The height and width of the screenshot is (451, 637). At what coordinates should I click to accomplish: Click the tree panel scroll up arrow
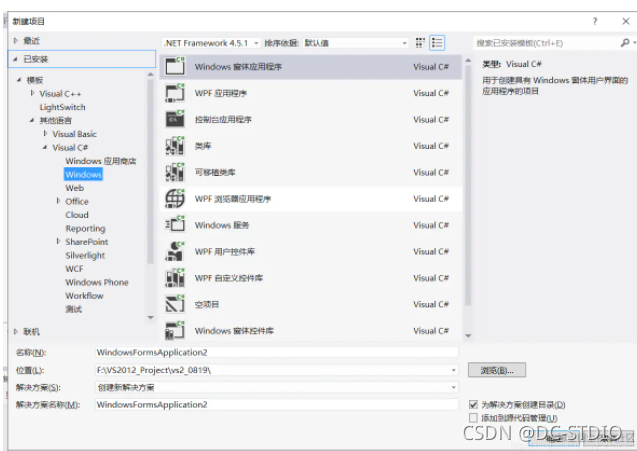pyautogui.click(x=150, y=74)
